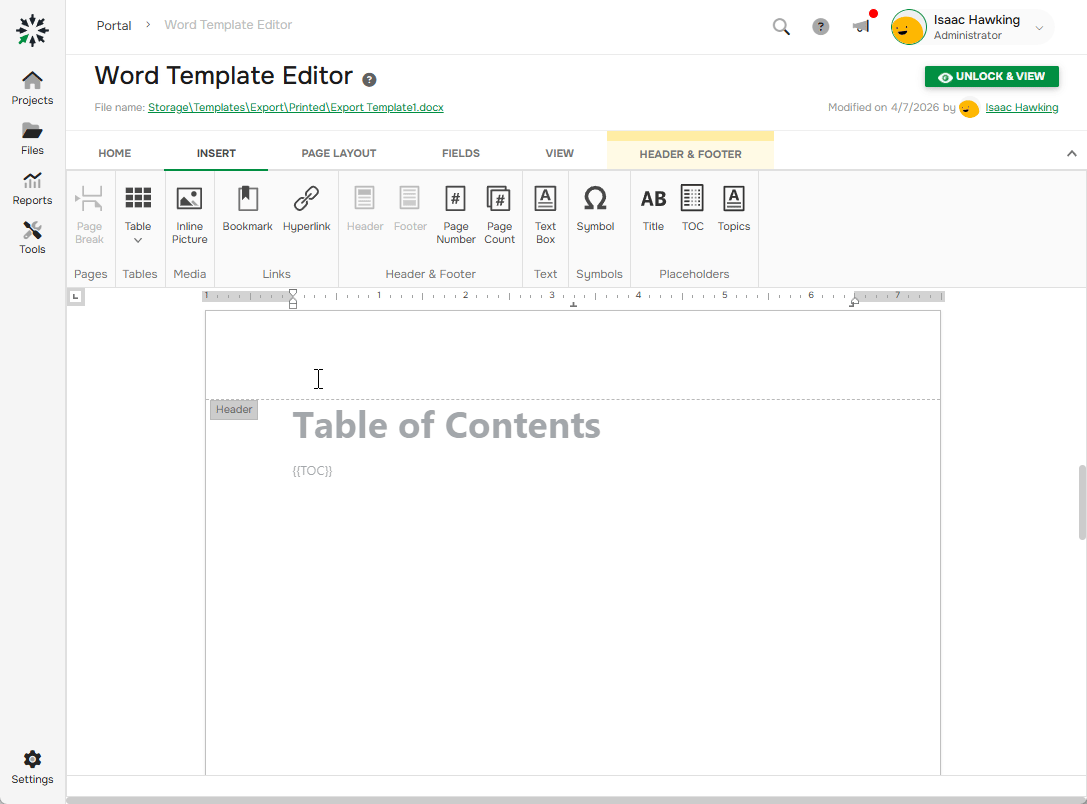Screen dimensions: 1087x804
Task: Click the right indent marker on ruler
Action: pos(854,301)
